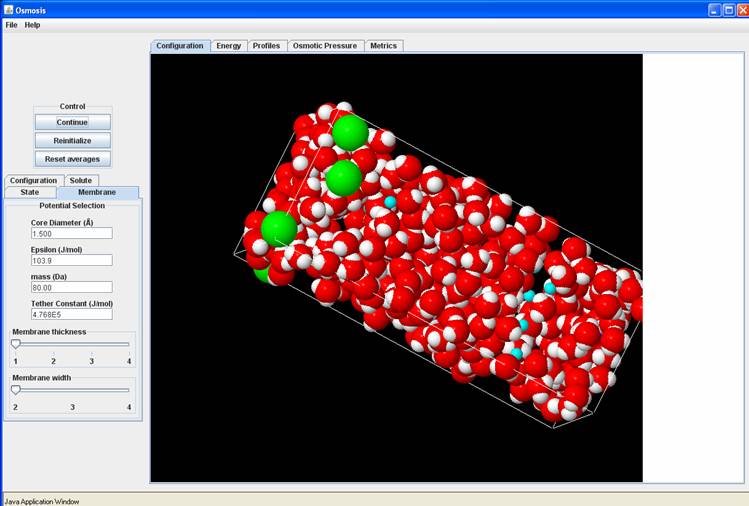Click the Osmosis app icon in title bar

(9, 9)
